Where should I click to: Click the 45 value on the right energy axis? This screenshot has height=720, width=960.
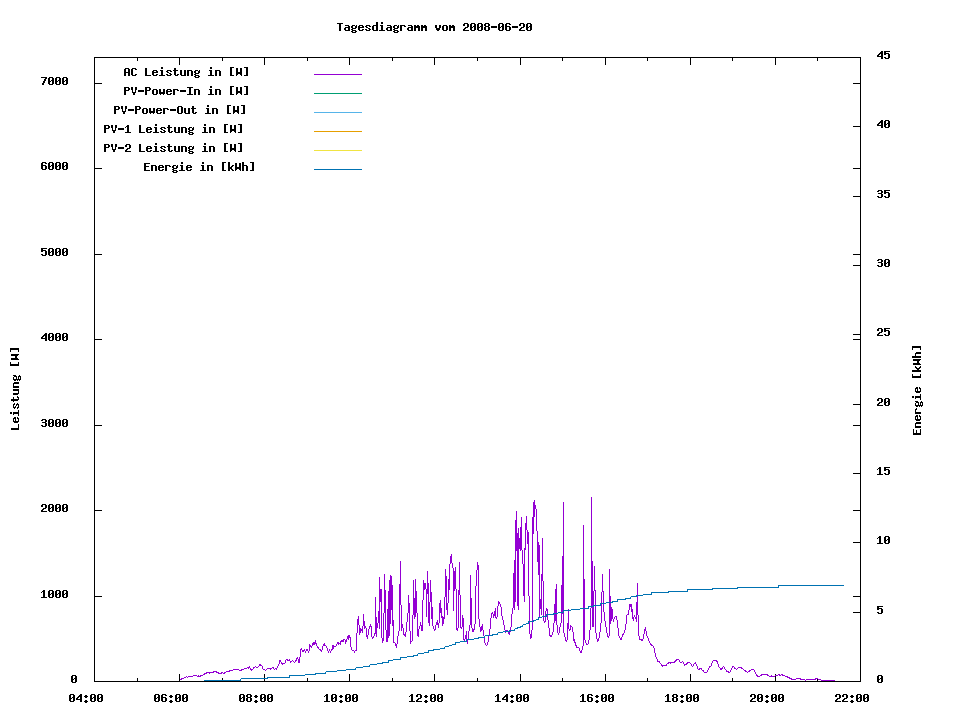[x=883, y=55]
